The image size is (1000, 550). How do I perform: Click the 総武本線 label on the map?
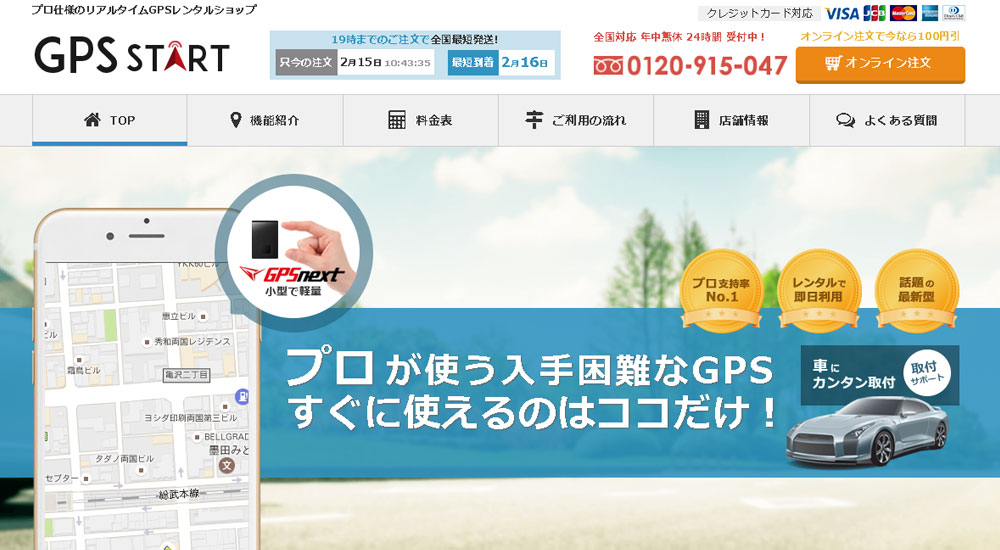click(179, 494)
